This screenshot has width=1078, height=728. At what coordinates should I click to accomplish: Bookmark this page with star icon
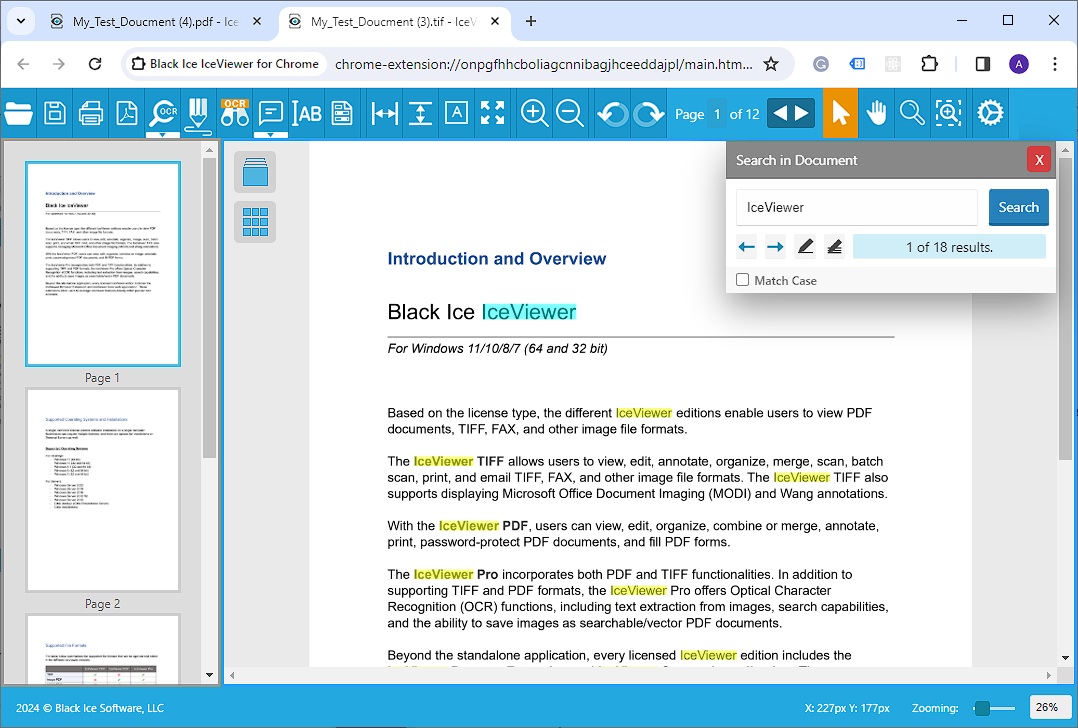coord(771,64)
